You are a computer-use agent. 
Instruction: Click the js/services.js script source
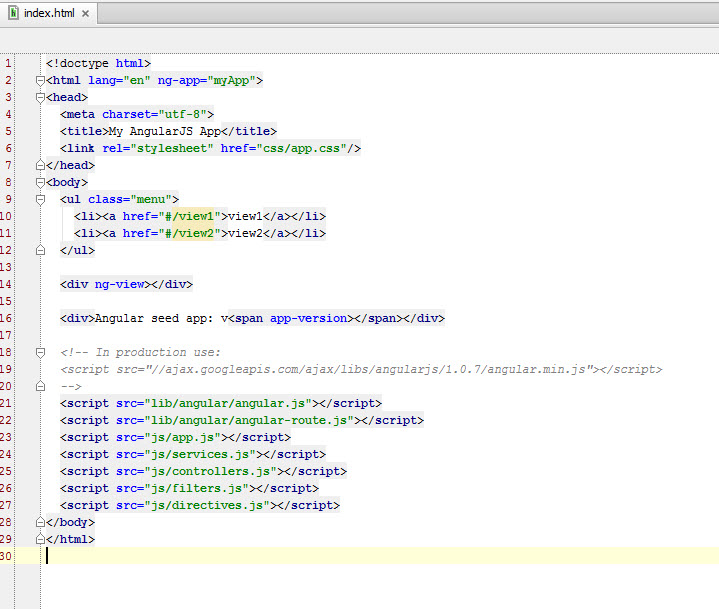tap(200, 454)
